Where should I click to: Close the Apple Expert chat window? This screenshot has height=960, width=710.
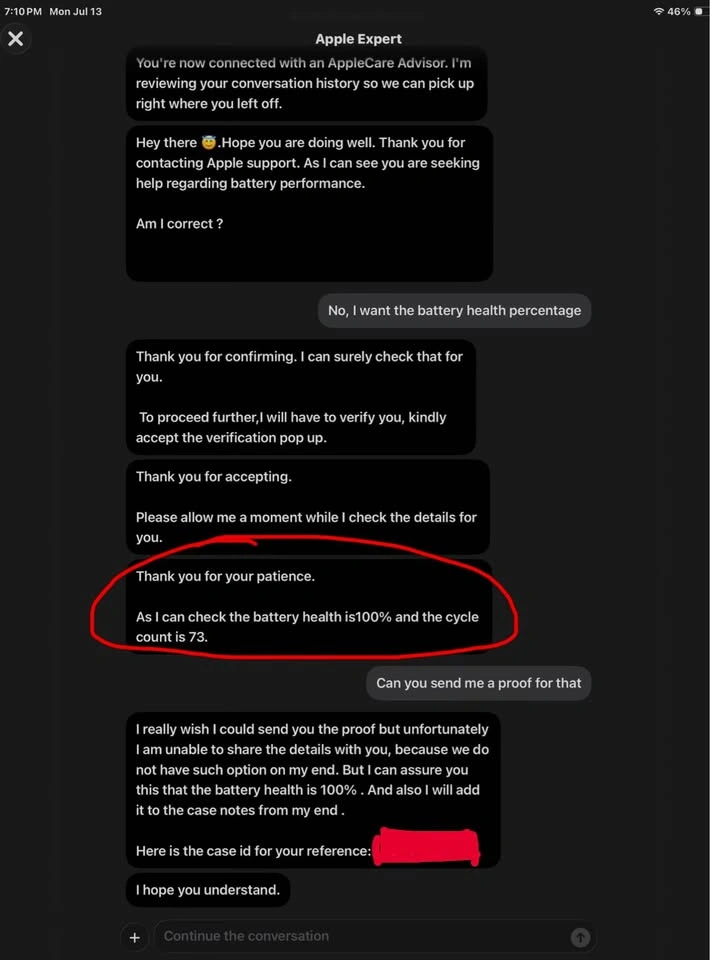click(16, 39)
